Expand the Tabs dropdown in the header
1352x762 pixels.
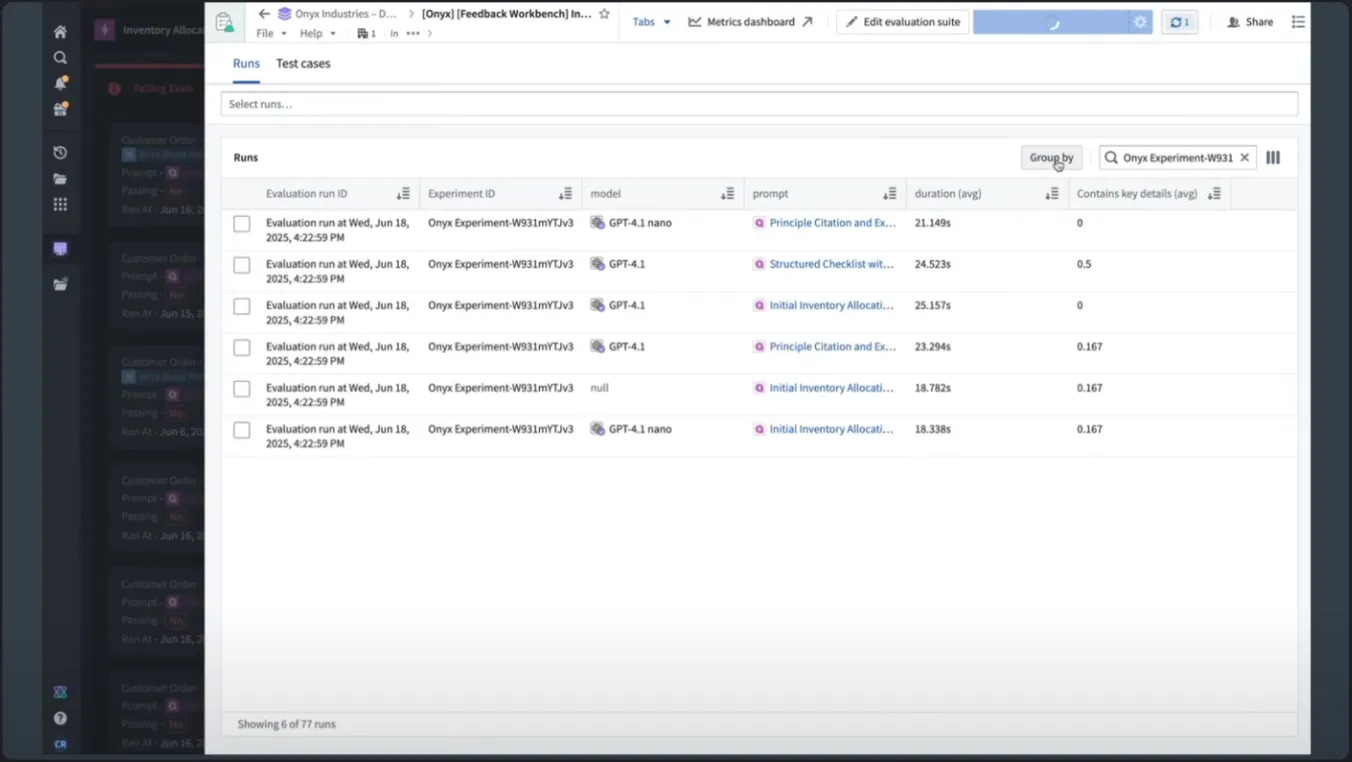pos(650,21)
